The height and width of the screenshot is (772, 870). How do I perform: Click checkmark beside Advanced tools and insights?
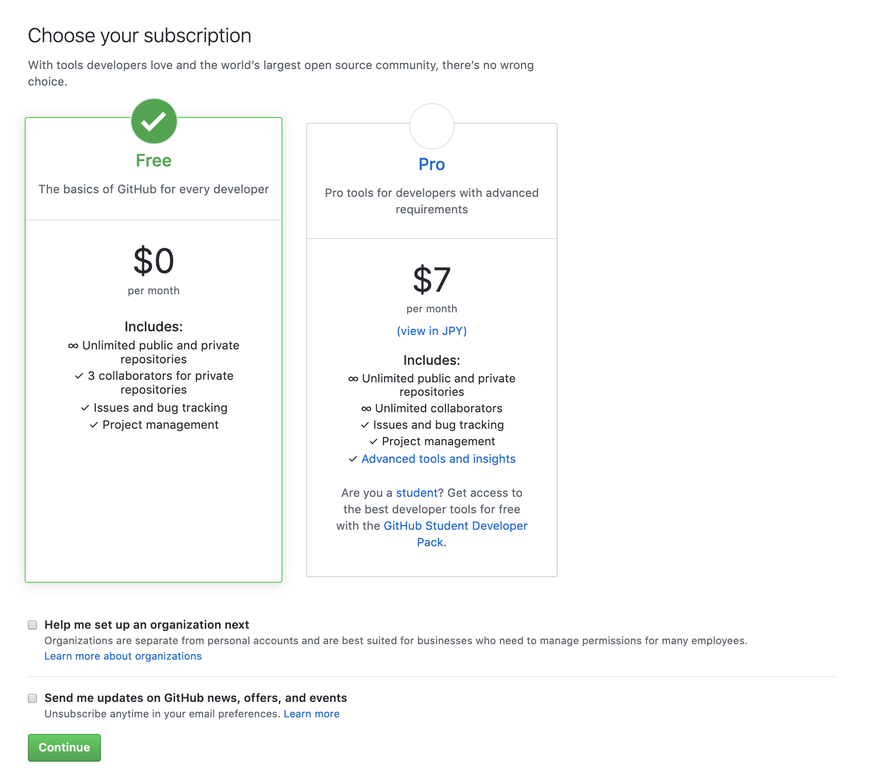point(353,459)
